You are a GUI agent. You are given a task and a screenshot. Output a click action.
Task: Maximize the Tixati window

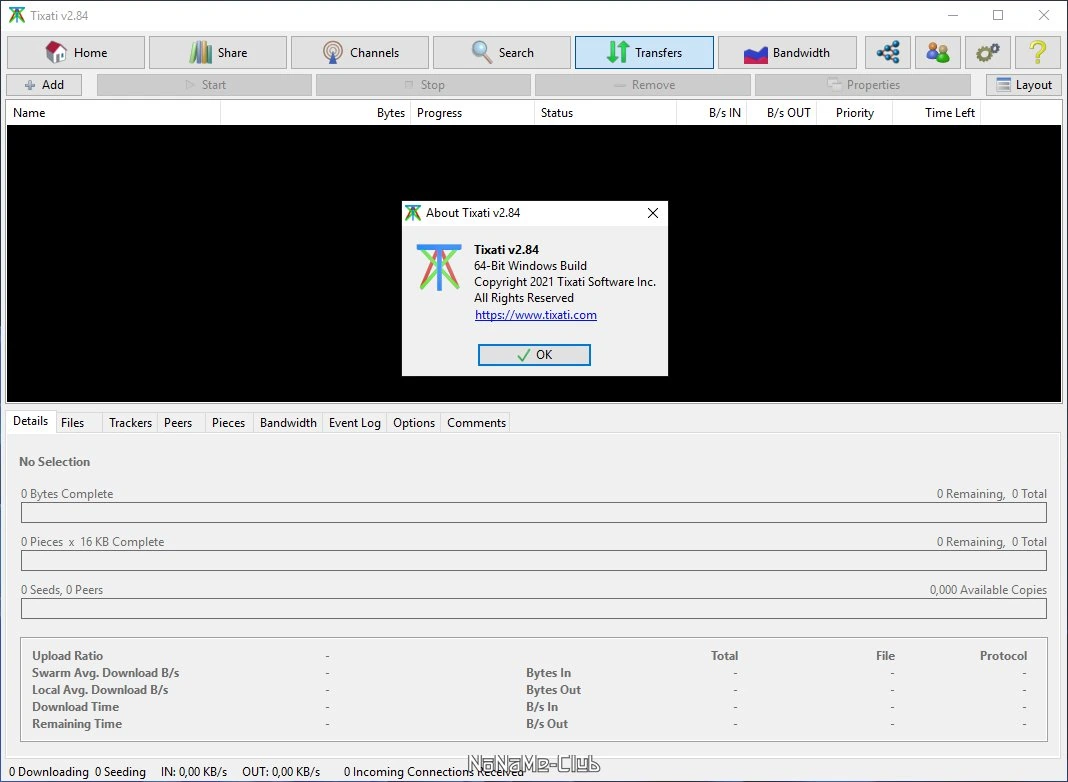pyautogui.click(x=998, y=15)
